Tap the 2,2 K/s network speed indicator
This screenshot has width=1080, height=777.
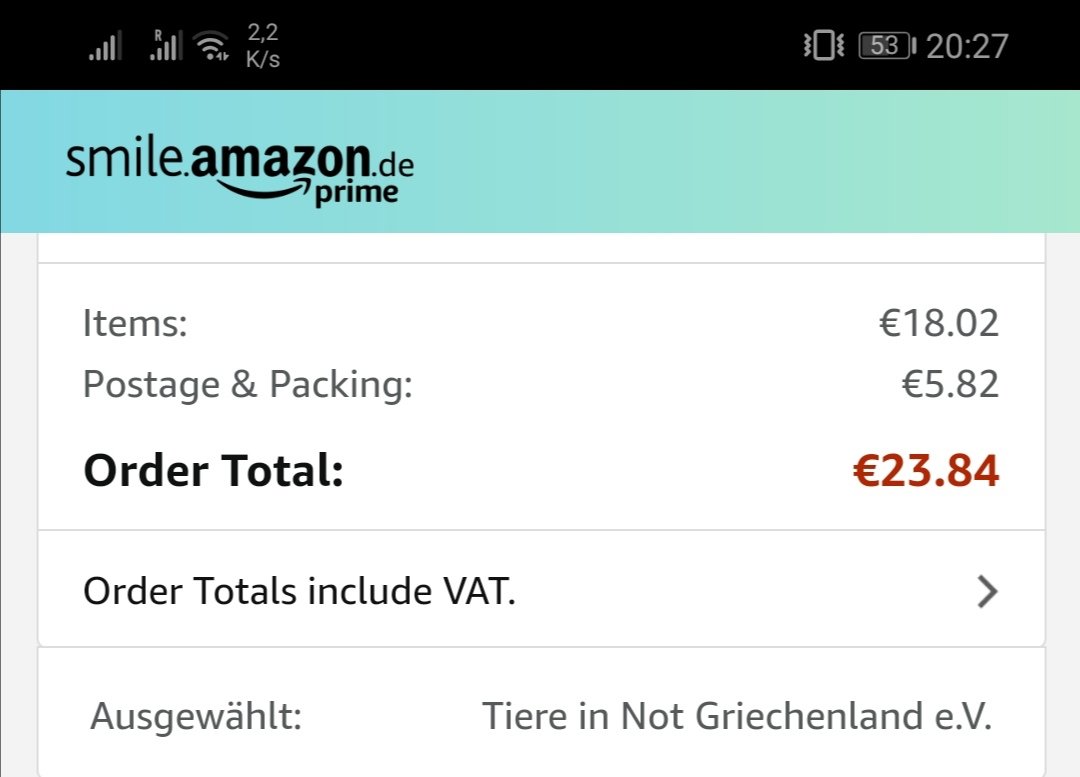[263, 45]
